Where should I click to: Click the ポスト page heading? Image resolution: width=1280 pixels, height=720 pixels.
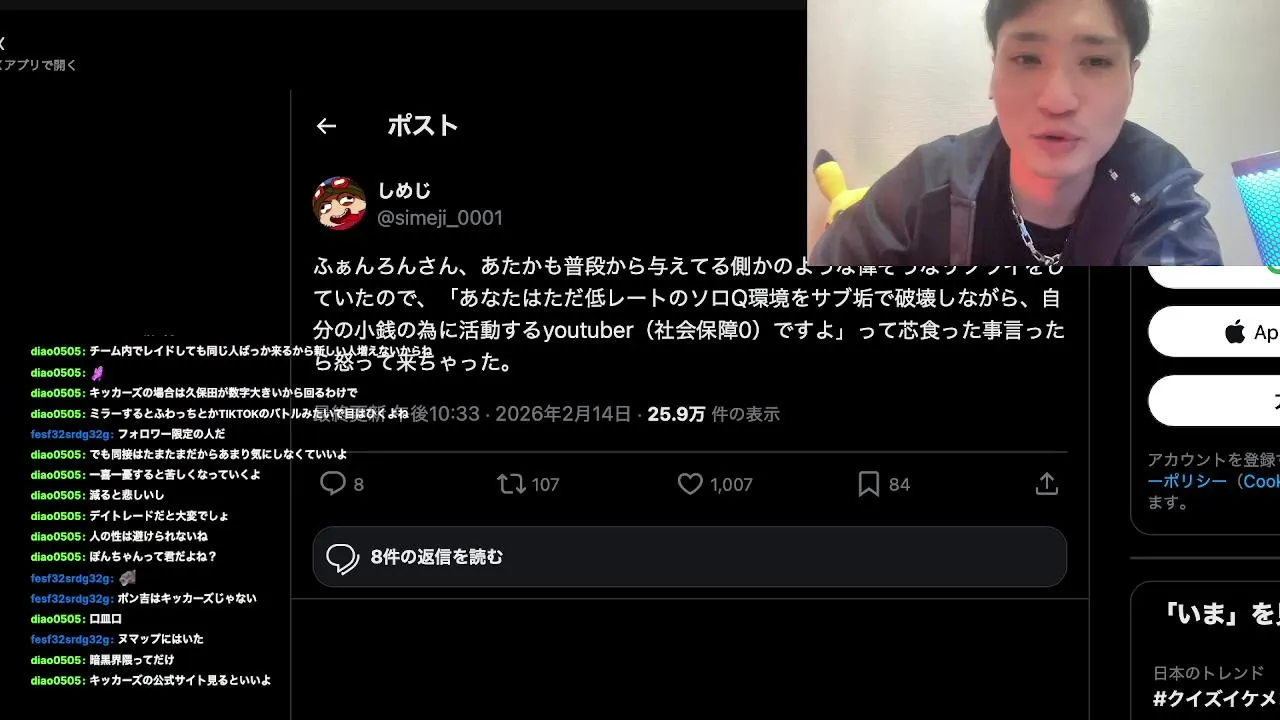coord(423,126)
